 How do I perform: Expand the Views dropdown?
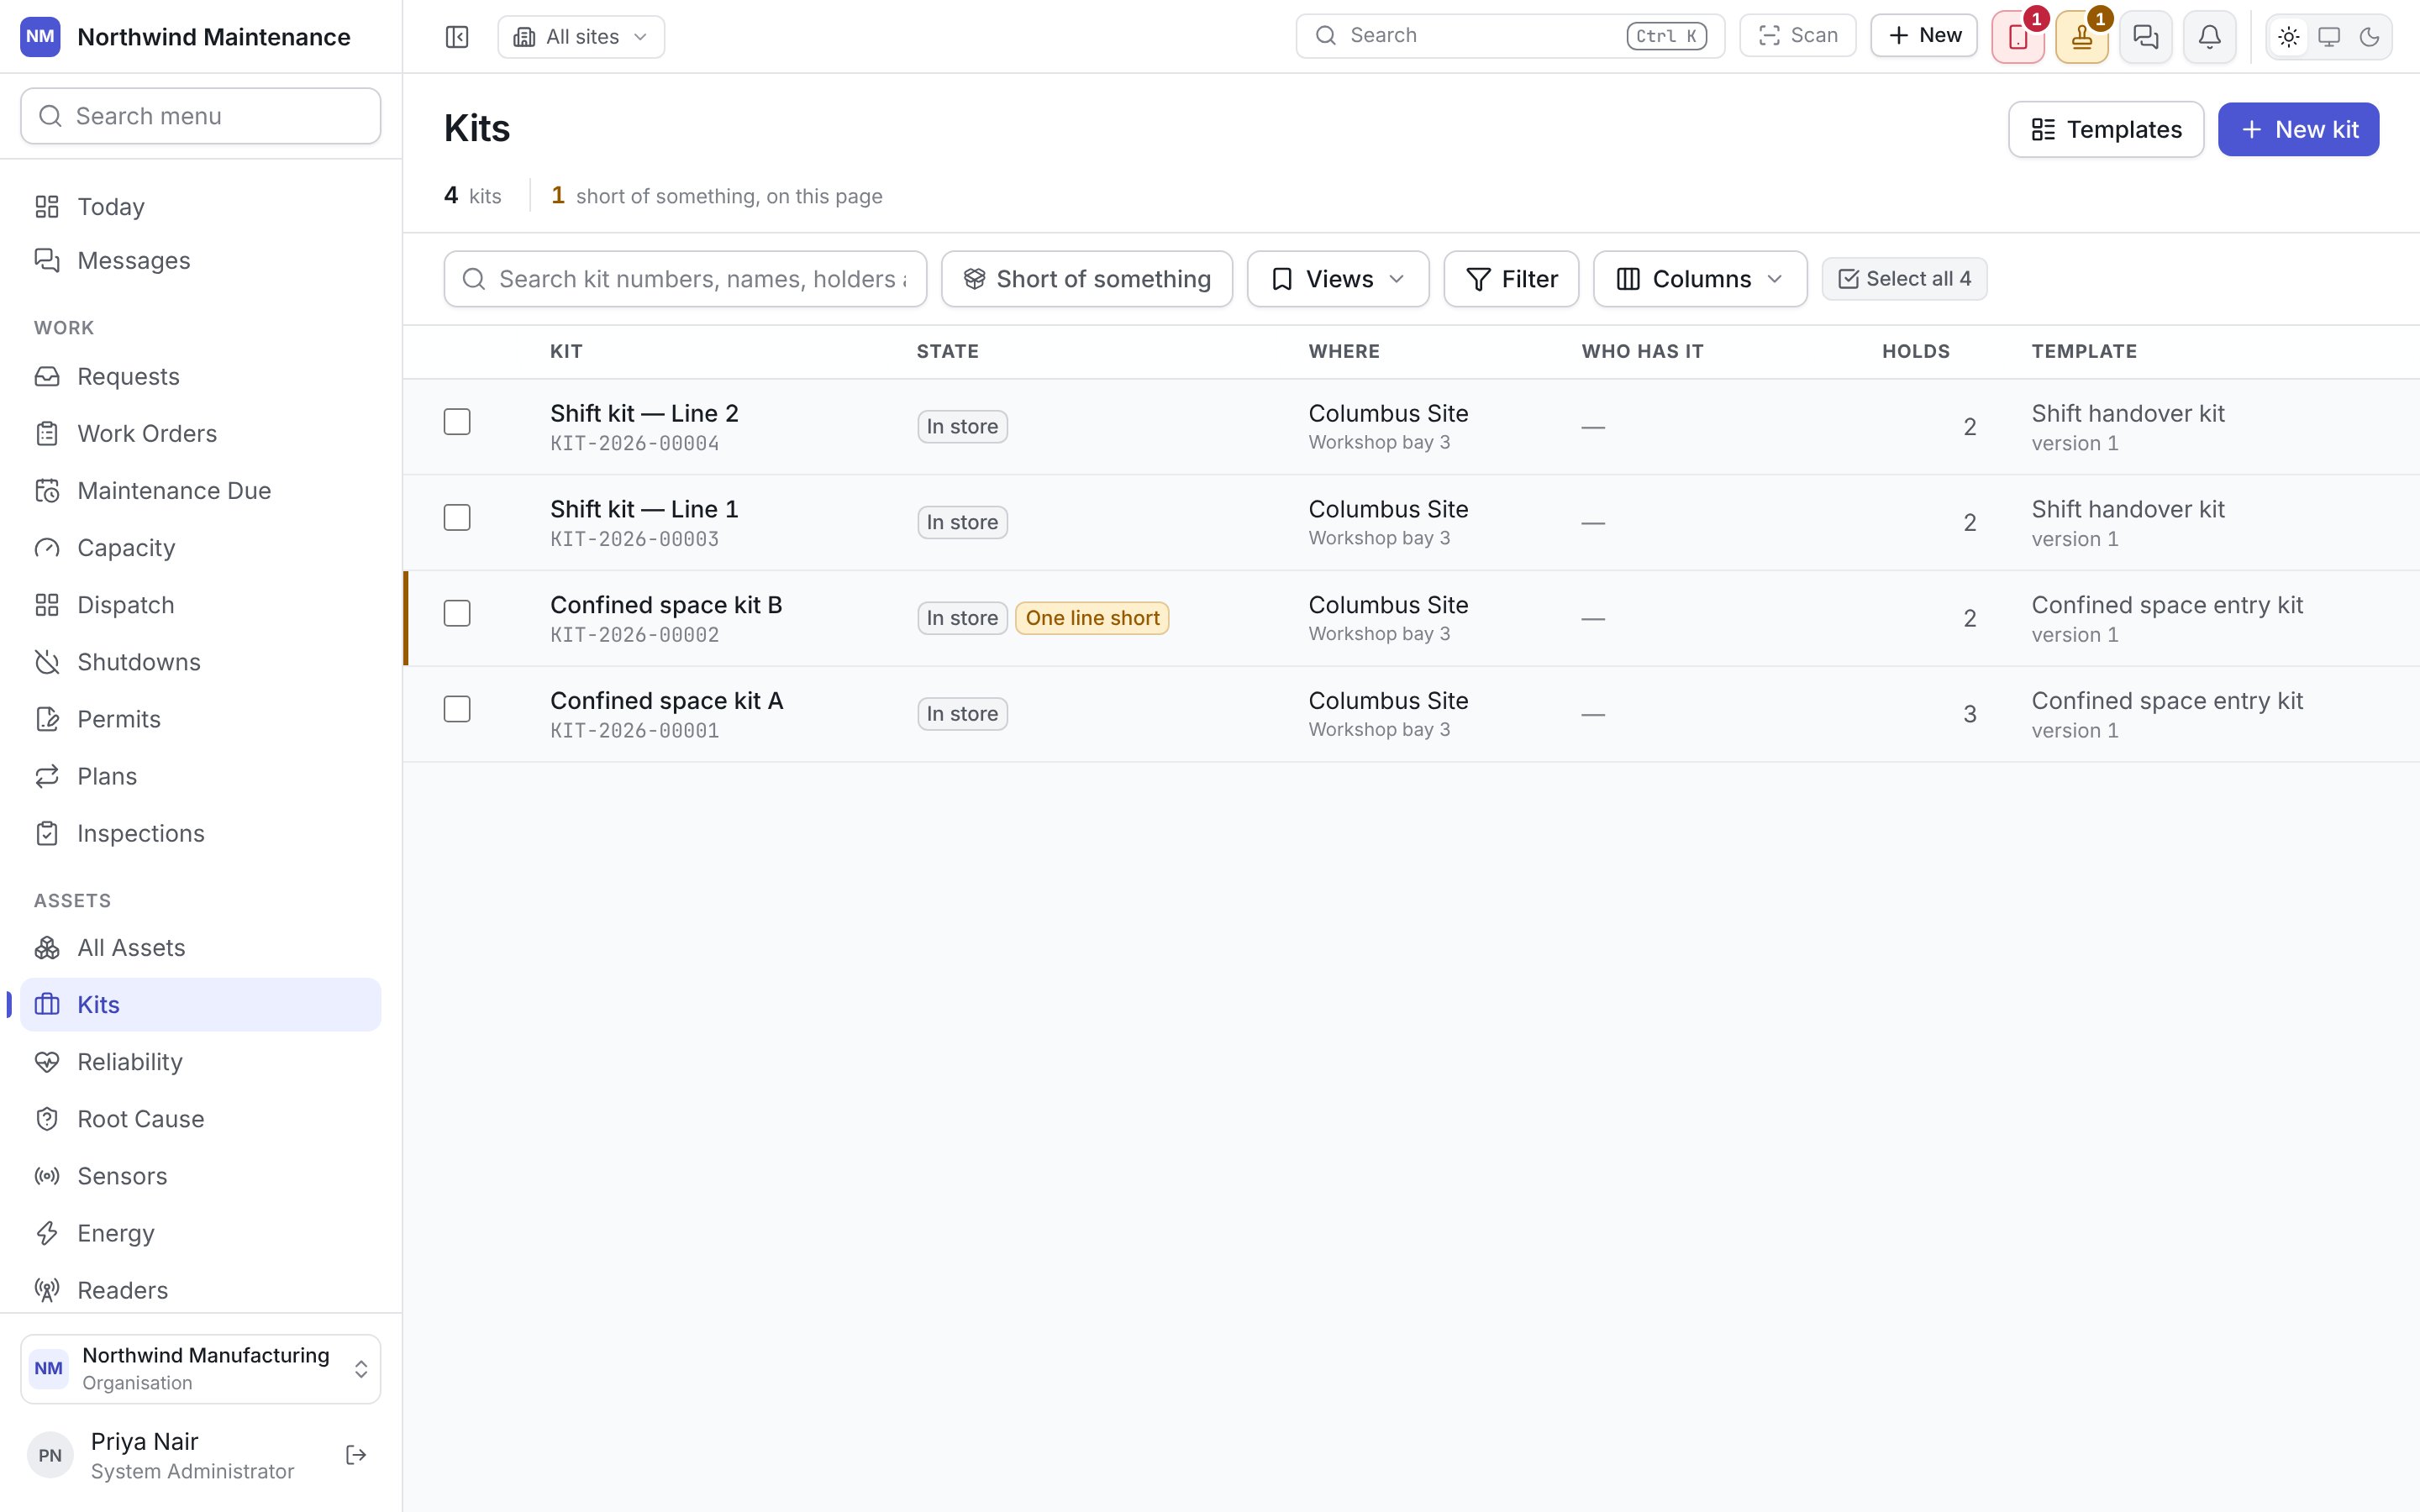(1338, 279)
